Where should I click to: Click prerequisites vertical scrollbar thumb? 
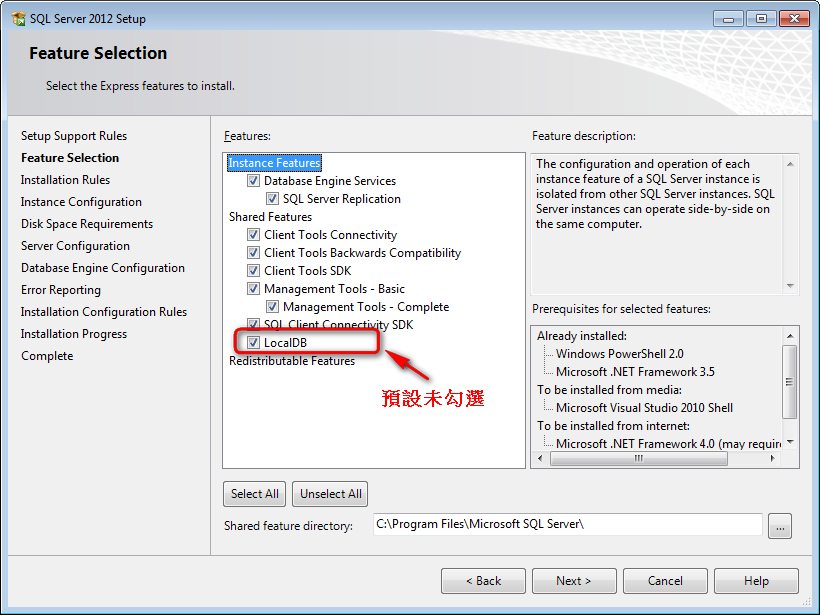pos(790,382)
